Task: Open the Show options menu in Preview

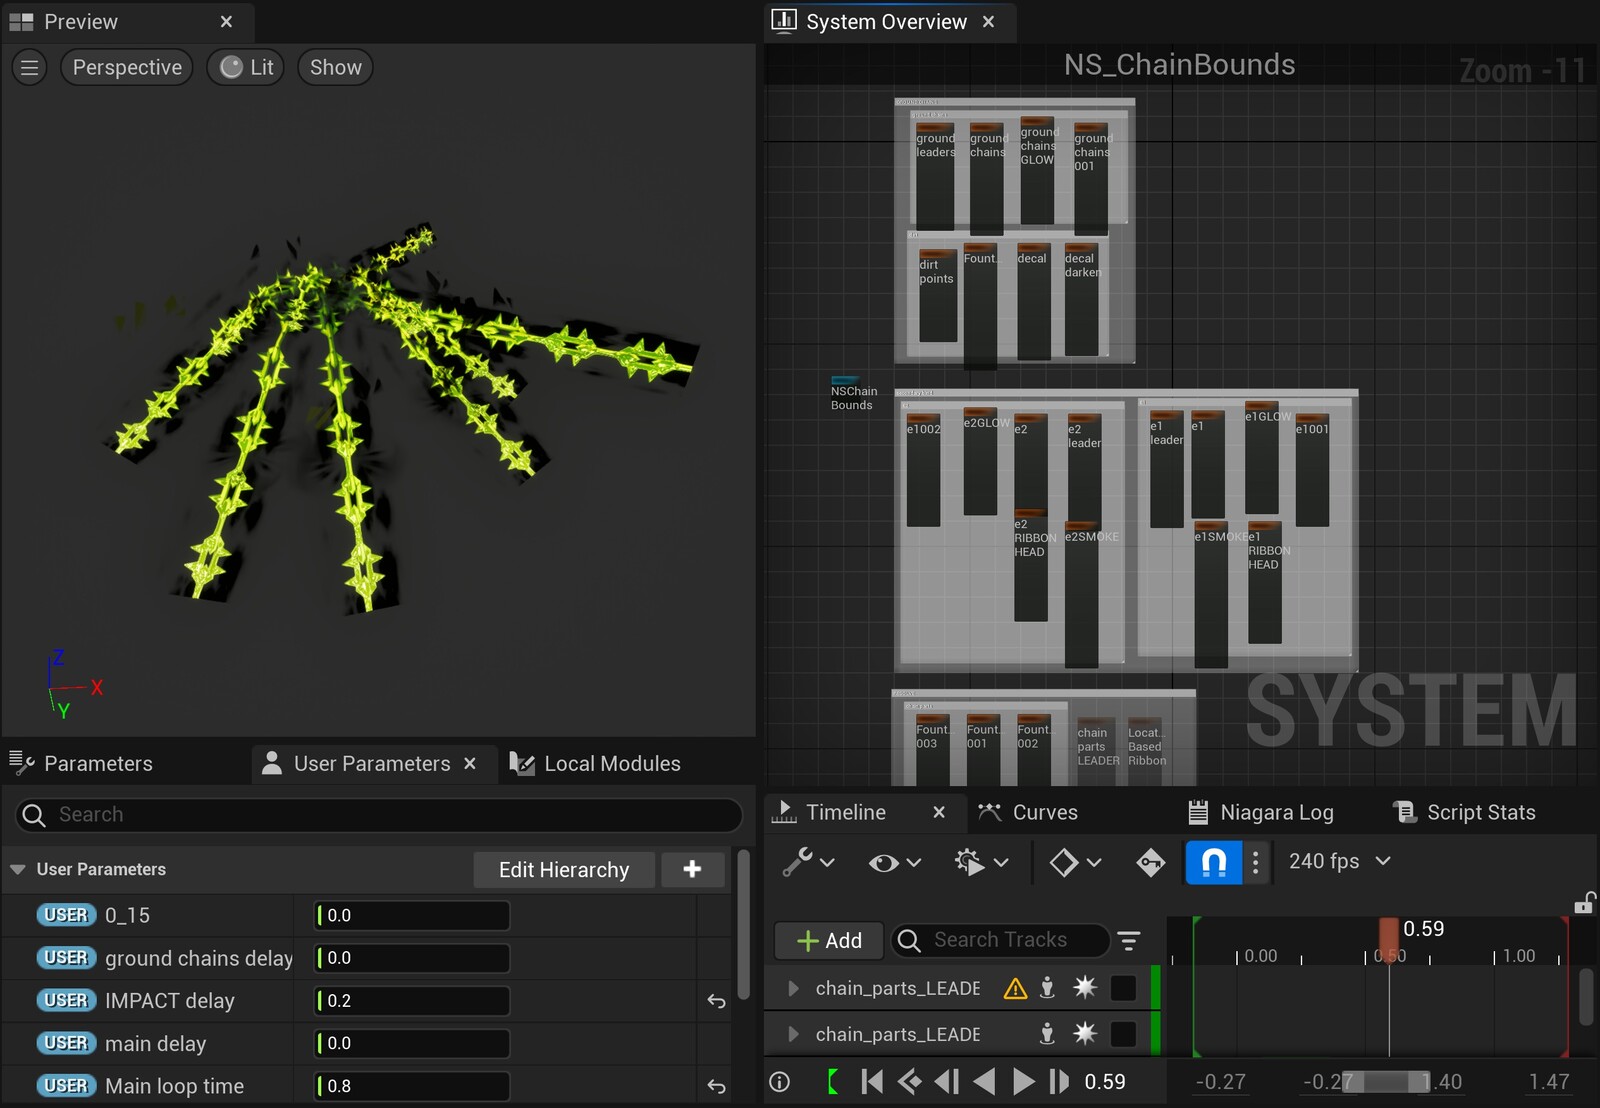Action: click(335, 67)
